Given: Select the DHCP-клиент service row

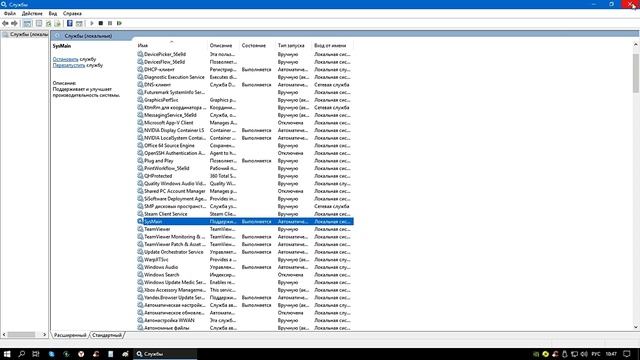Looking at the screenshot, I should pos(245,69).
